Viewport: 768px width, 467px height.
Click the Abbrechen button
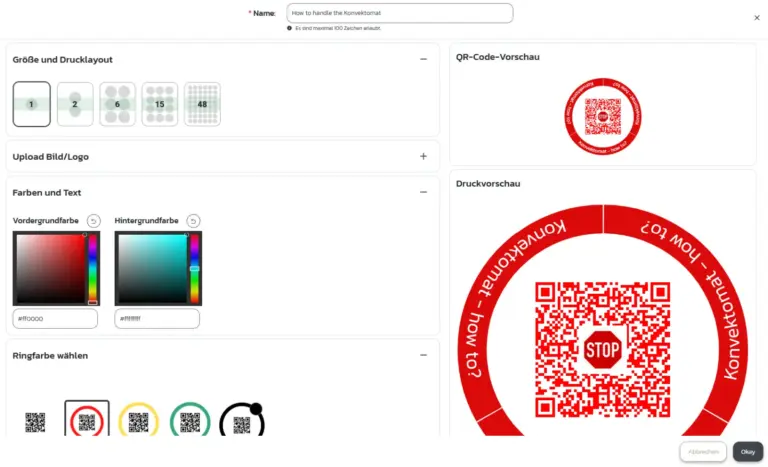(x=703, y=452)
